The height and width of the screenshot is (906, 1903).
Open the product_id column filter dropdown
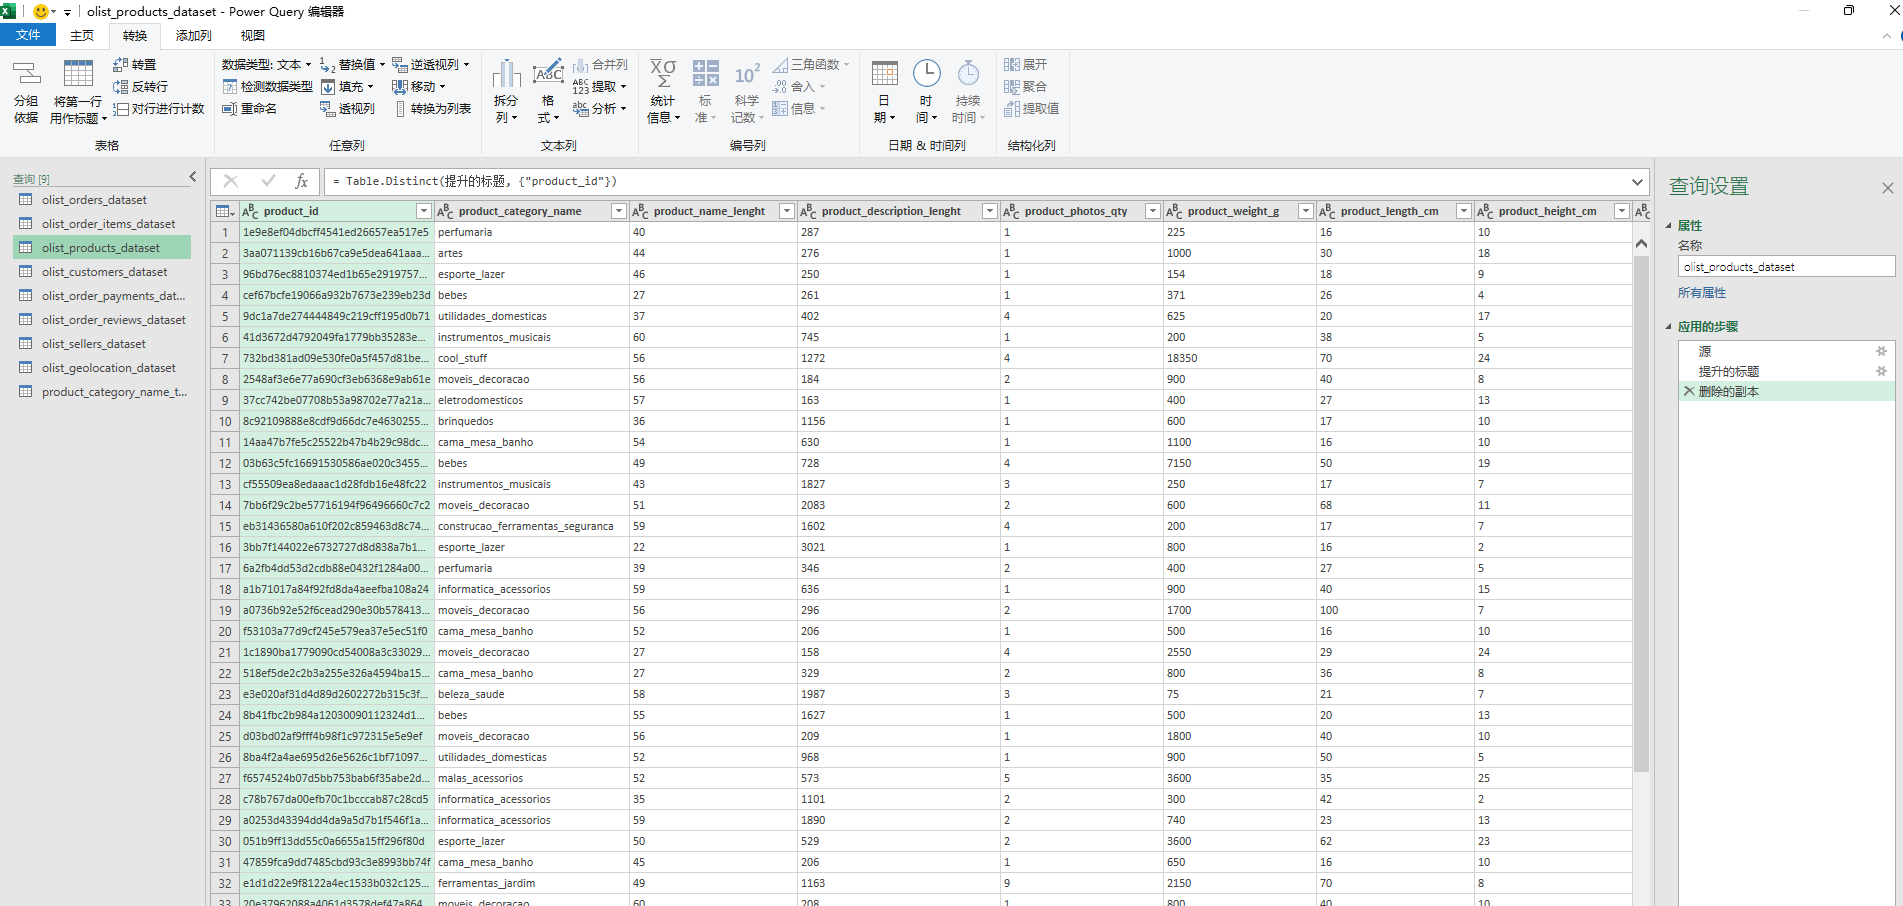423,211
